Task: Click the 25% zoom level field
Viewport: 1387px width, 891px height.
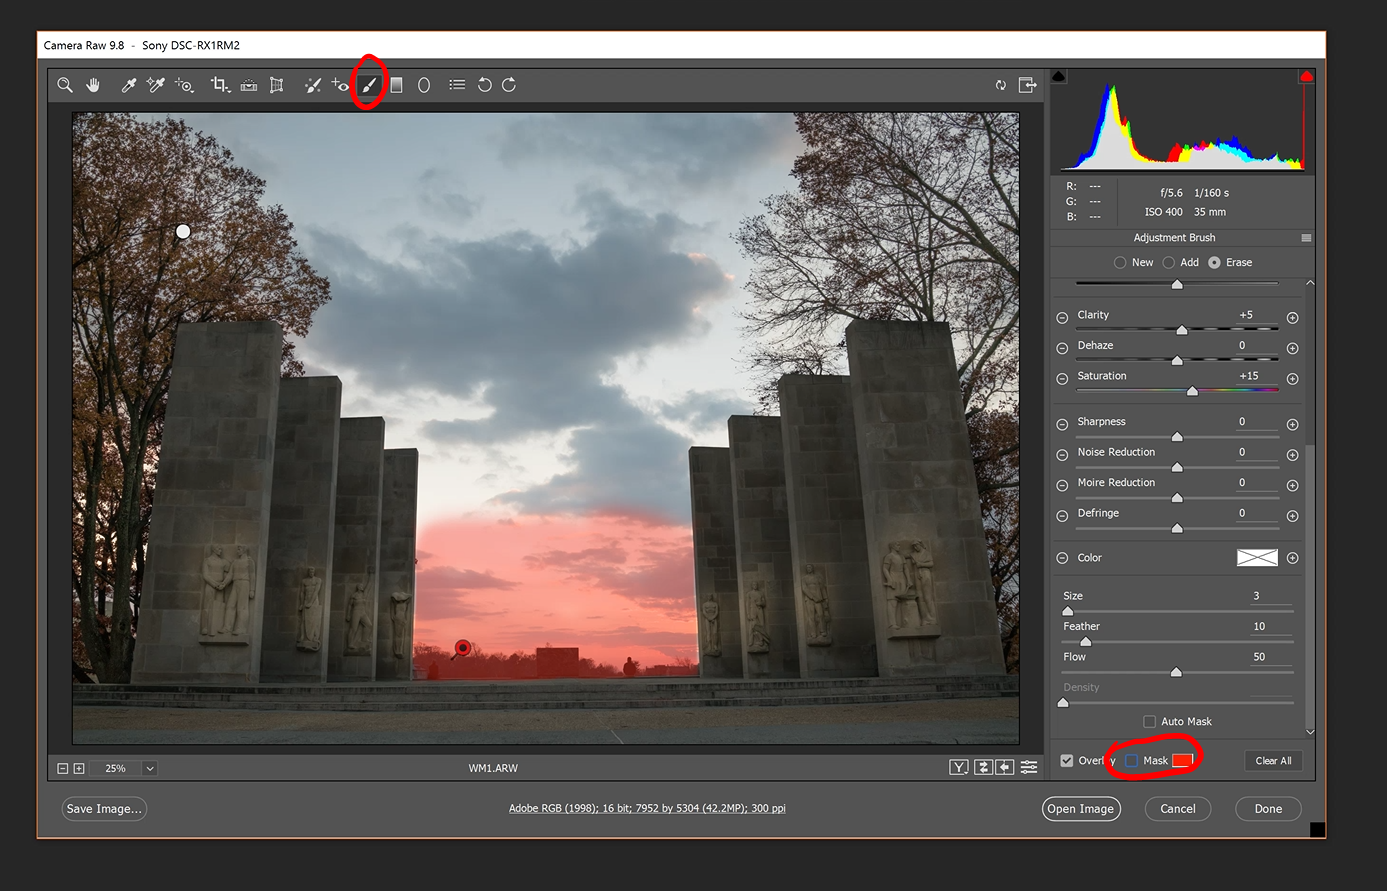Action: (x=115, y=768)
